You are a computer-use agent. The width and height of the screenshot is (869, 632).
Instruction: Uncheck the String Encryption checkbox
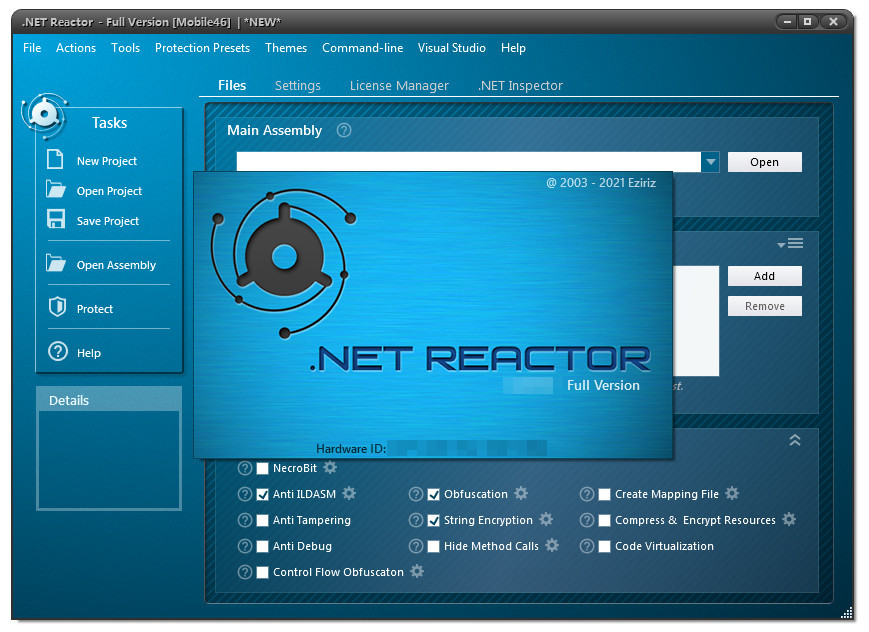pyautogui.click(x=433, y=521)
